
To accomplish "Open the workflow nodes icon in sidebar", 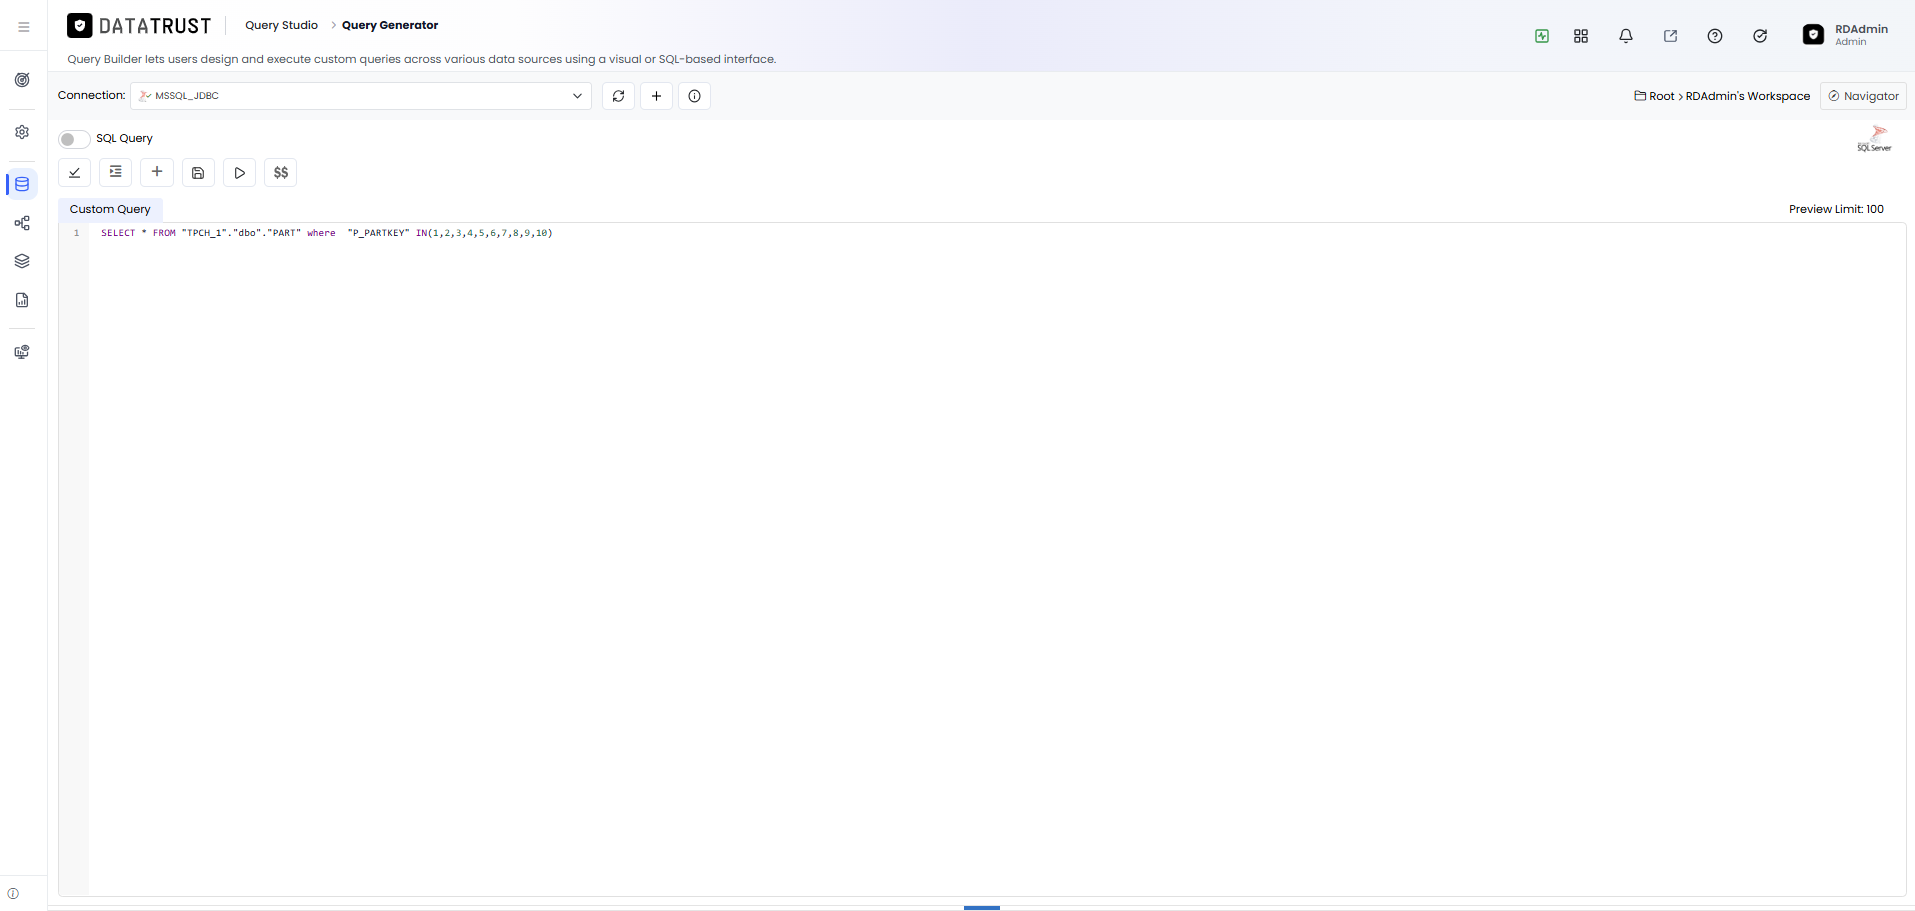I will pos(22,223).
